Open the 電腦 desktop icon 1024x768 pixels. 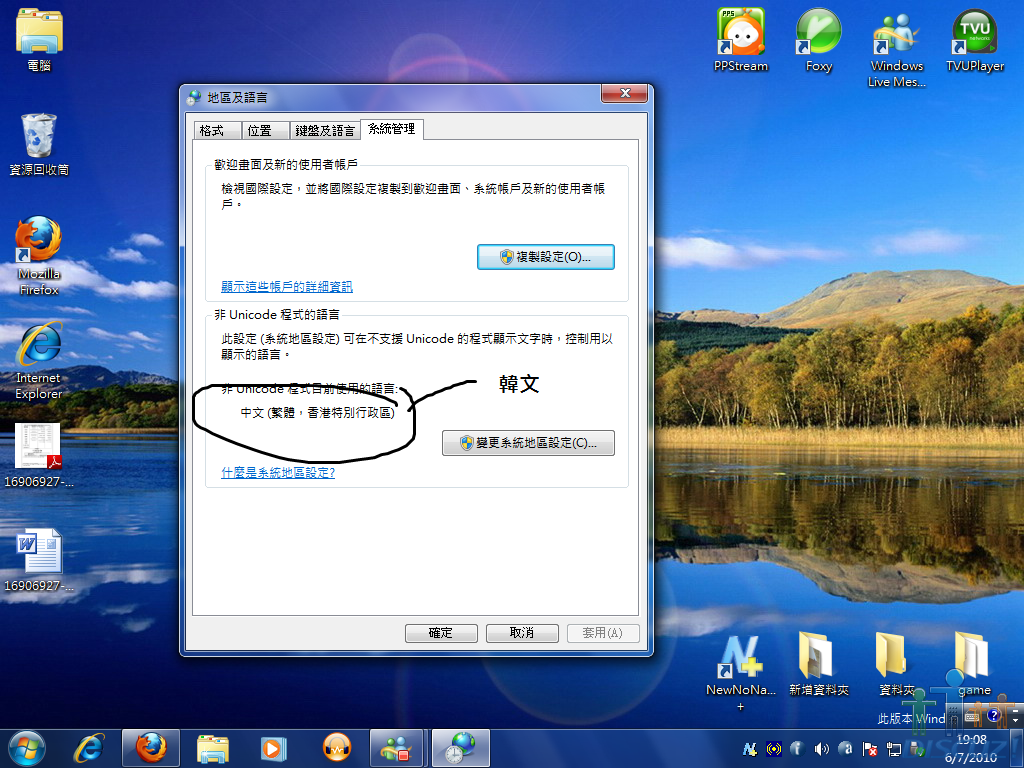click(39, 39)
